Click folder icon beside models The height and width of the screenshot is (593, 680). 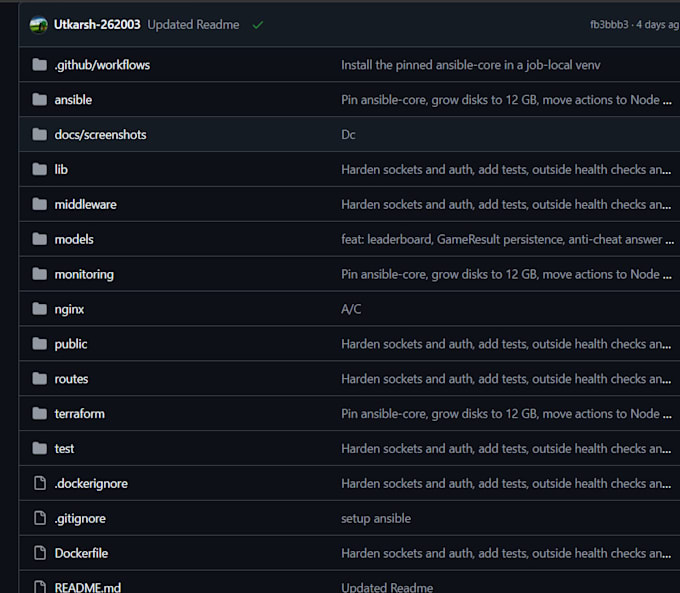coord(39,239)
